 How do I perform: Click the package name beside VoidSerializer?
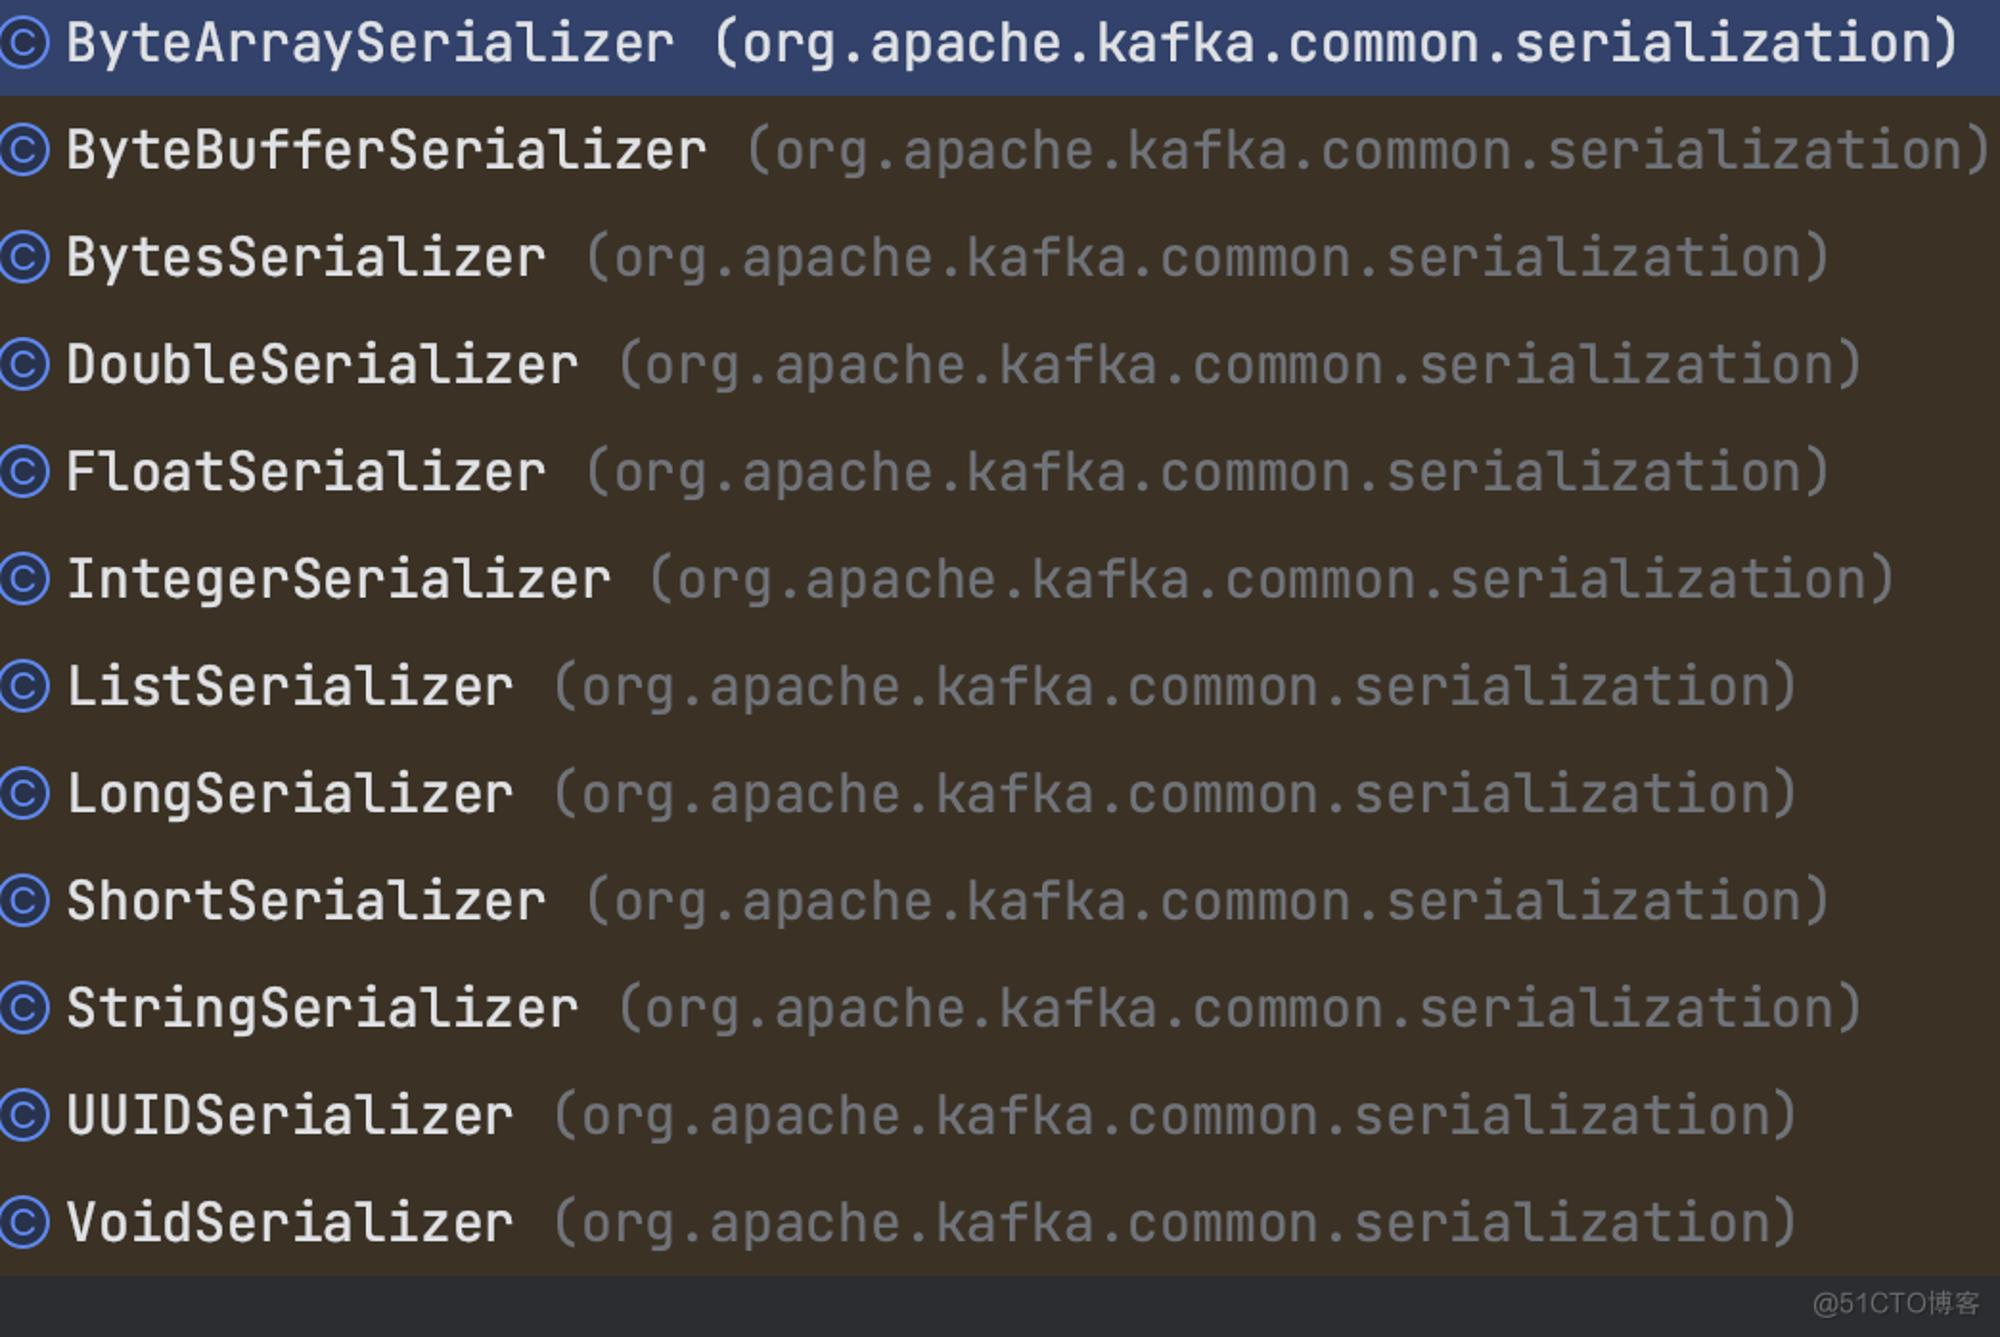[1175, 1224]
